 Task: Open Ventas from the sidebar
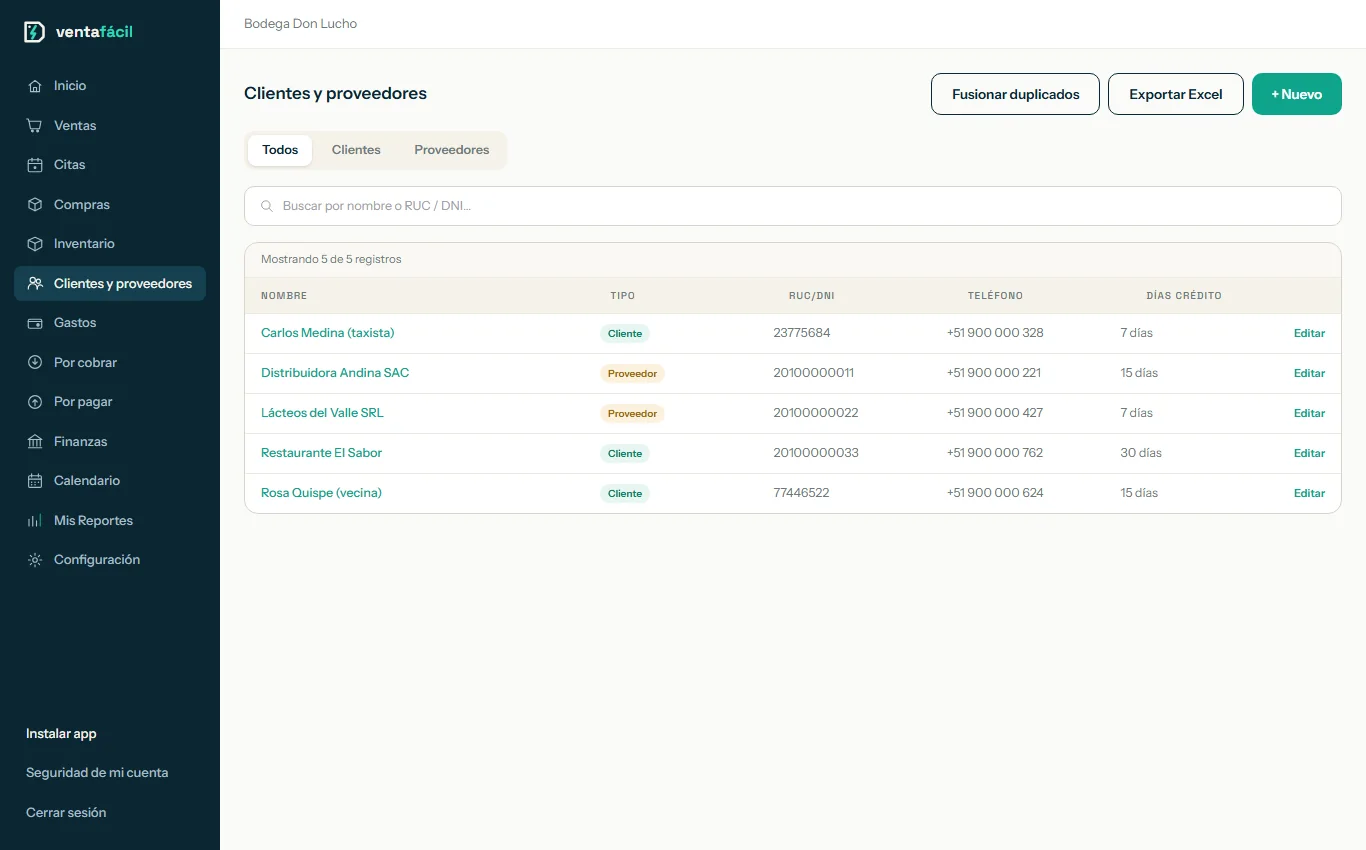pyautogui.click(x=110, y=126)
